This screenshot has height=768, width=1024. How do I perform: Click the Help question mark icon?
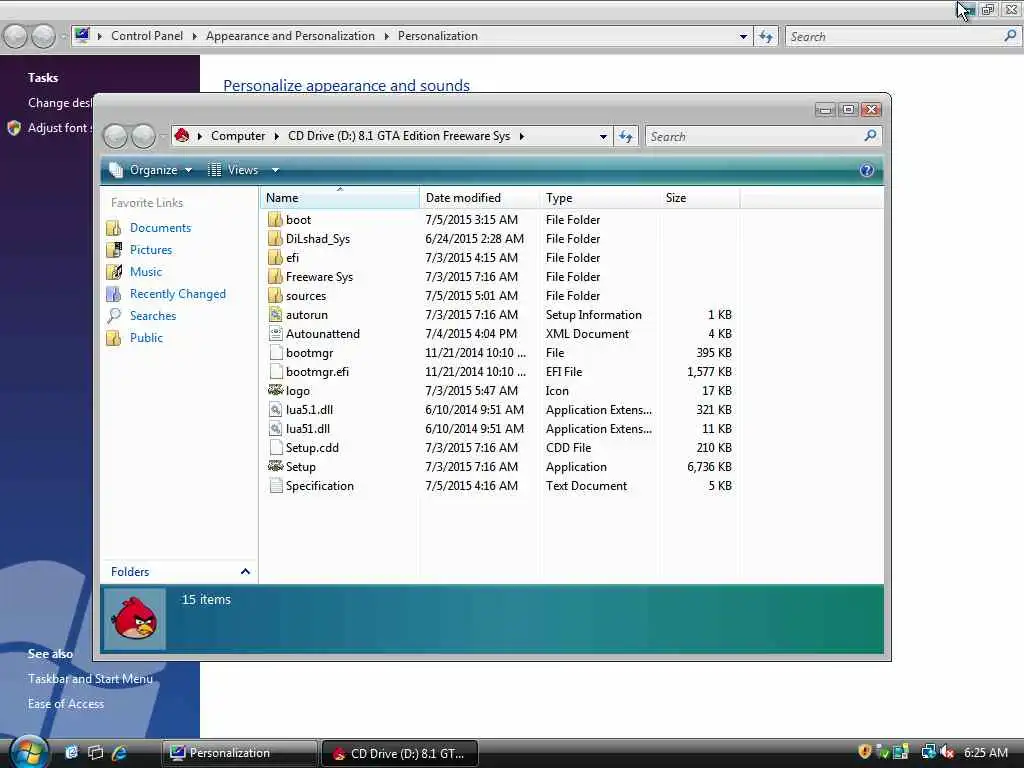[x=867, y=170]
